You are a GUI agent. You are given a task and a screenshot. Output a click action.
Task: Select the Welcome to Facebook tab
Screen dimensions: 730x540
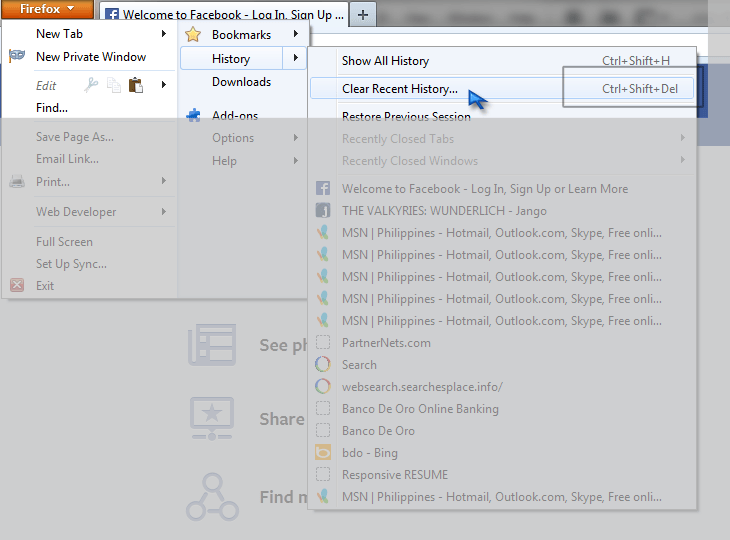(224, 14)
